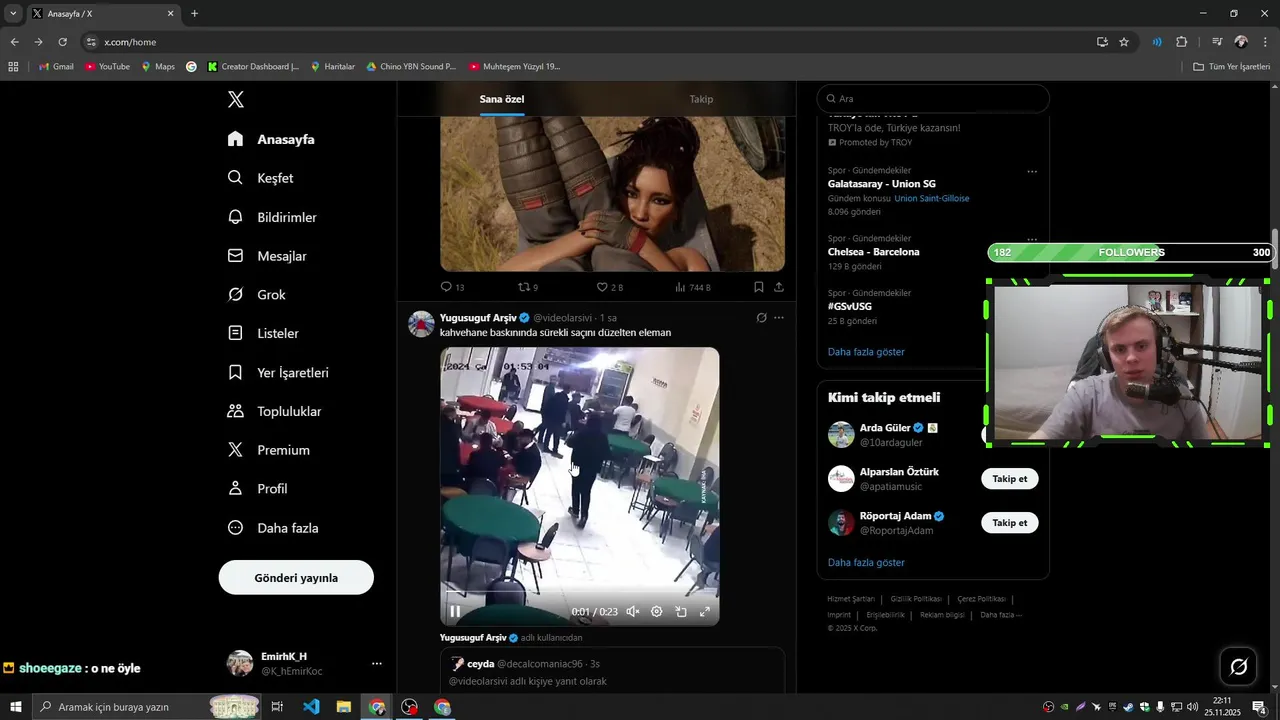
Task: Open Gizlilik Politikası footer link
Action: click(x=916, y=599)
